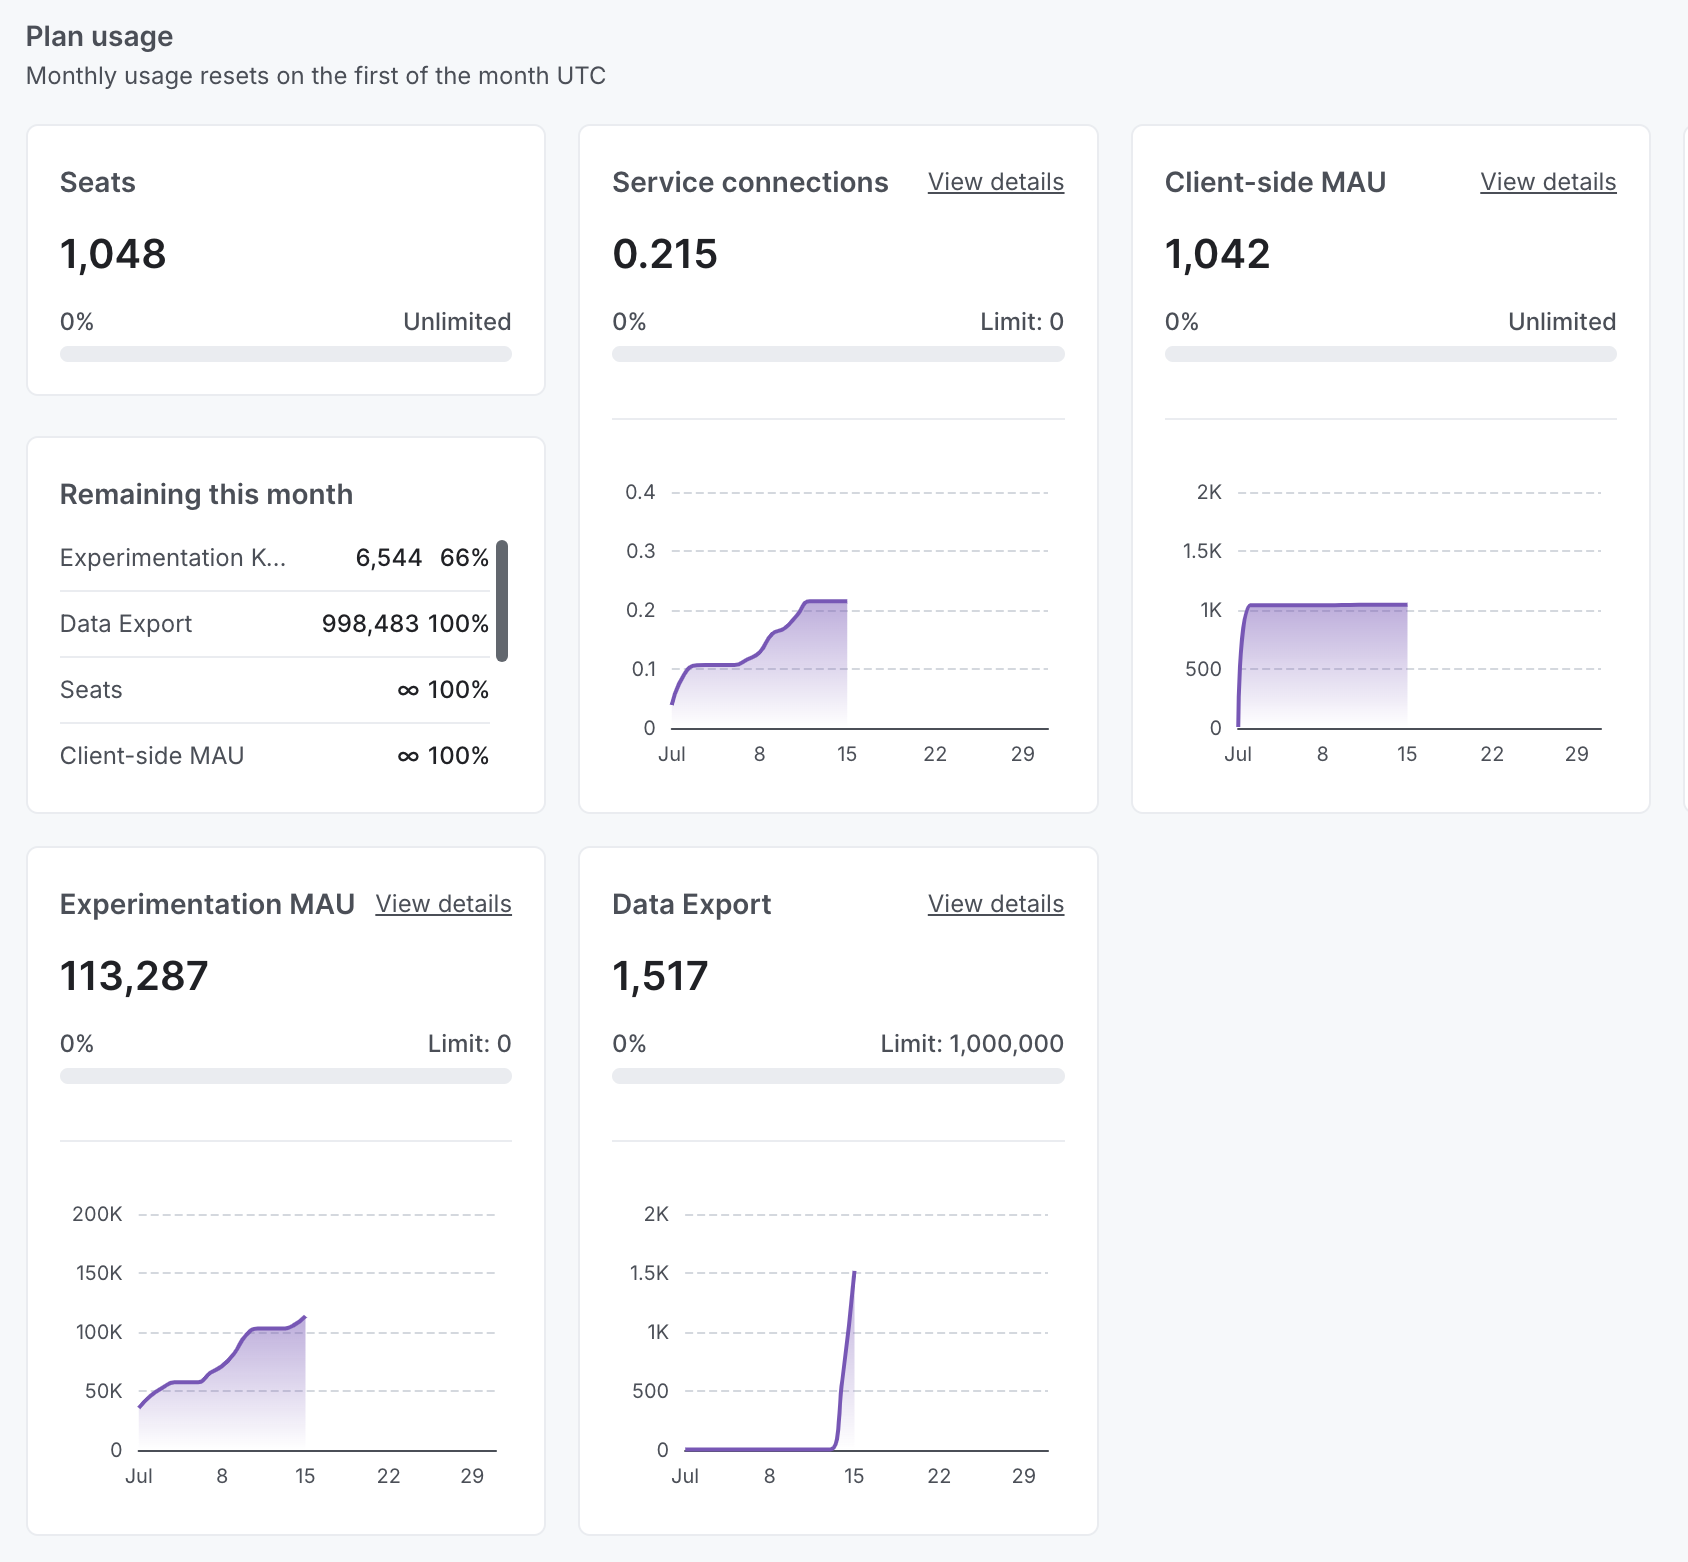This screenshot has height=1562, width=1688.
Task: Open Client-side MAU View details link
Action: (x=1547, y=182)
